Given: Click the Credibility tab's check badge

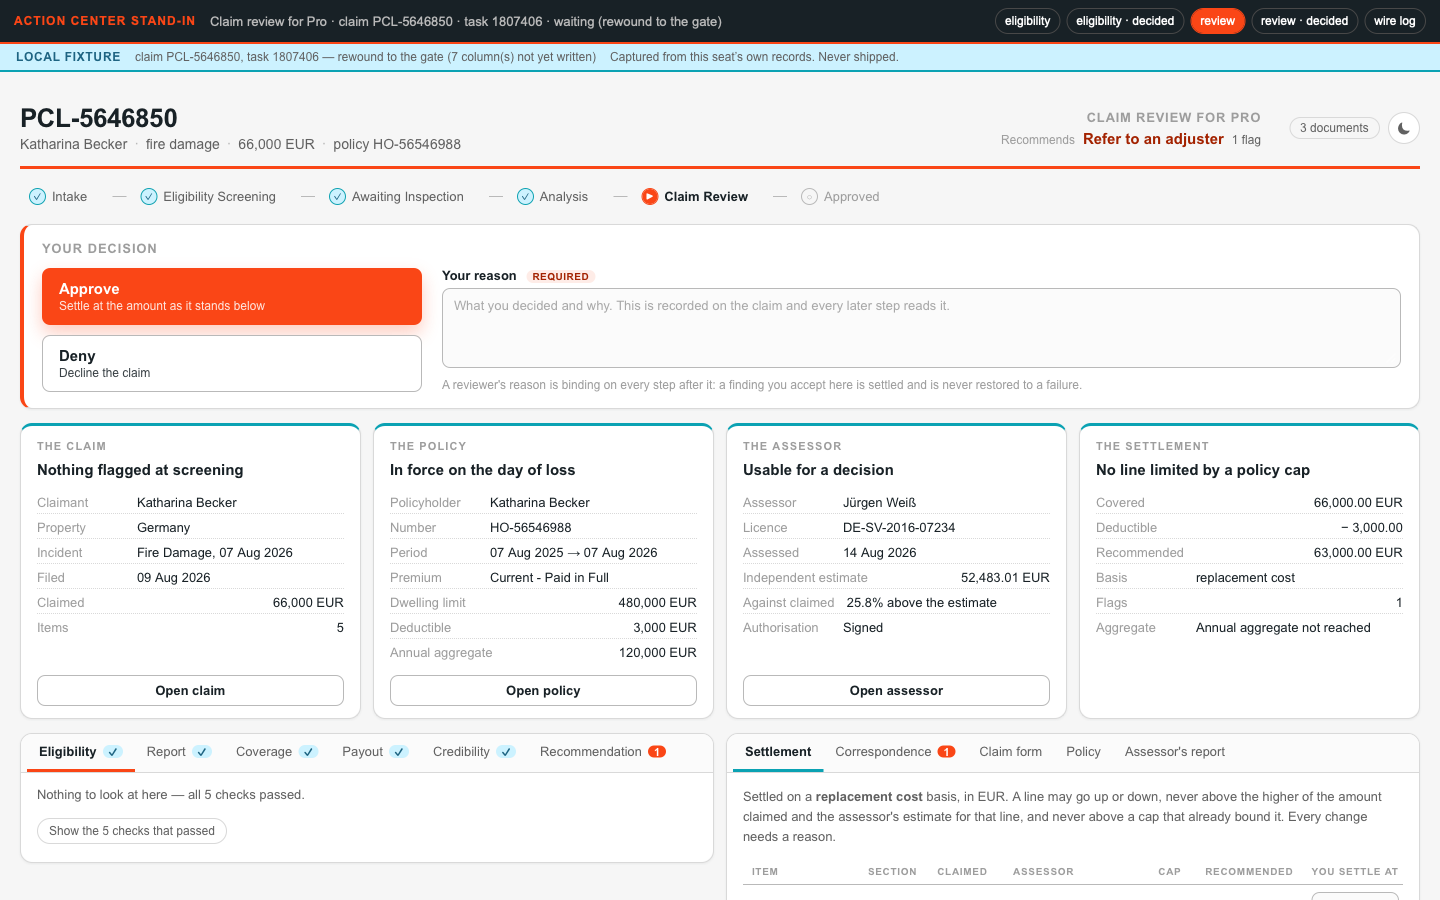Looking at the screenshot, I should 506,752.
